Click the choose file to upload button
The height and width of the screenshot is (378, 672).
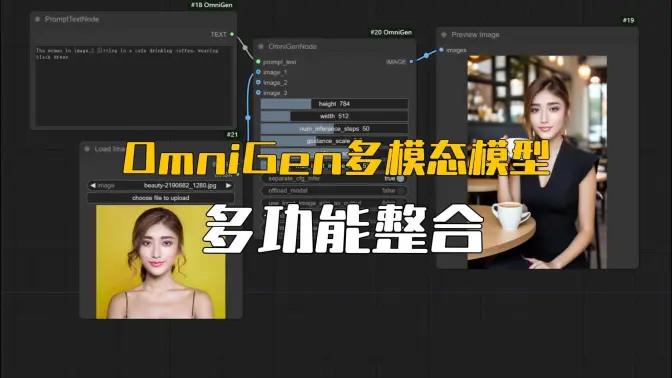161,198
